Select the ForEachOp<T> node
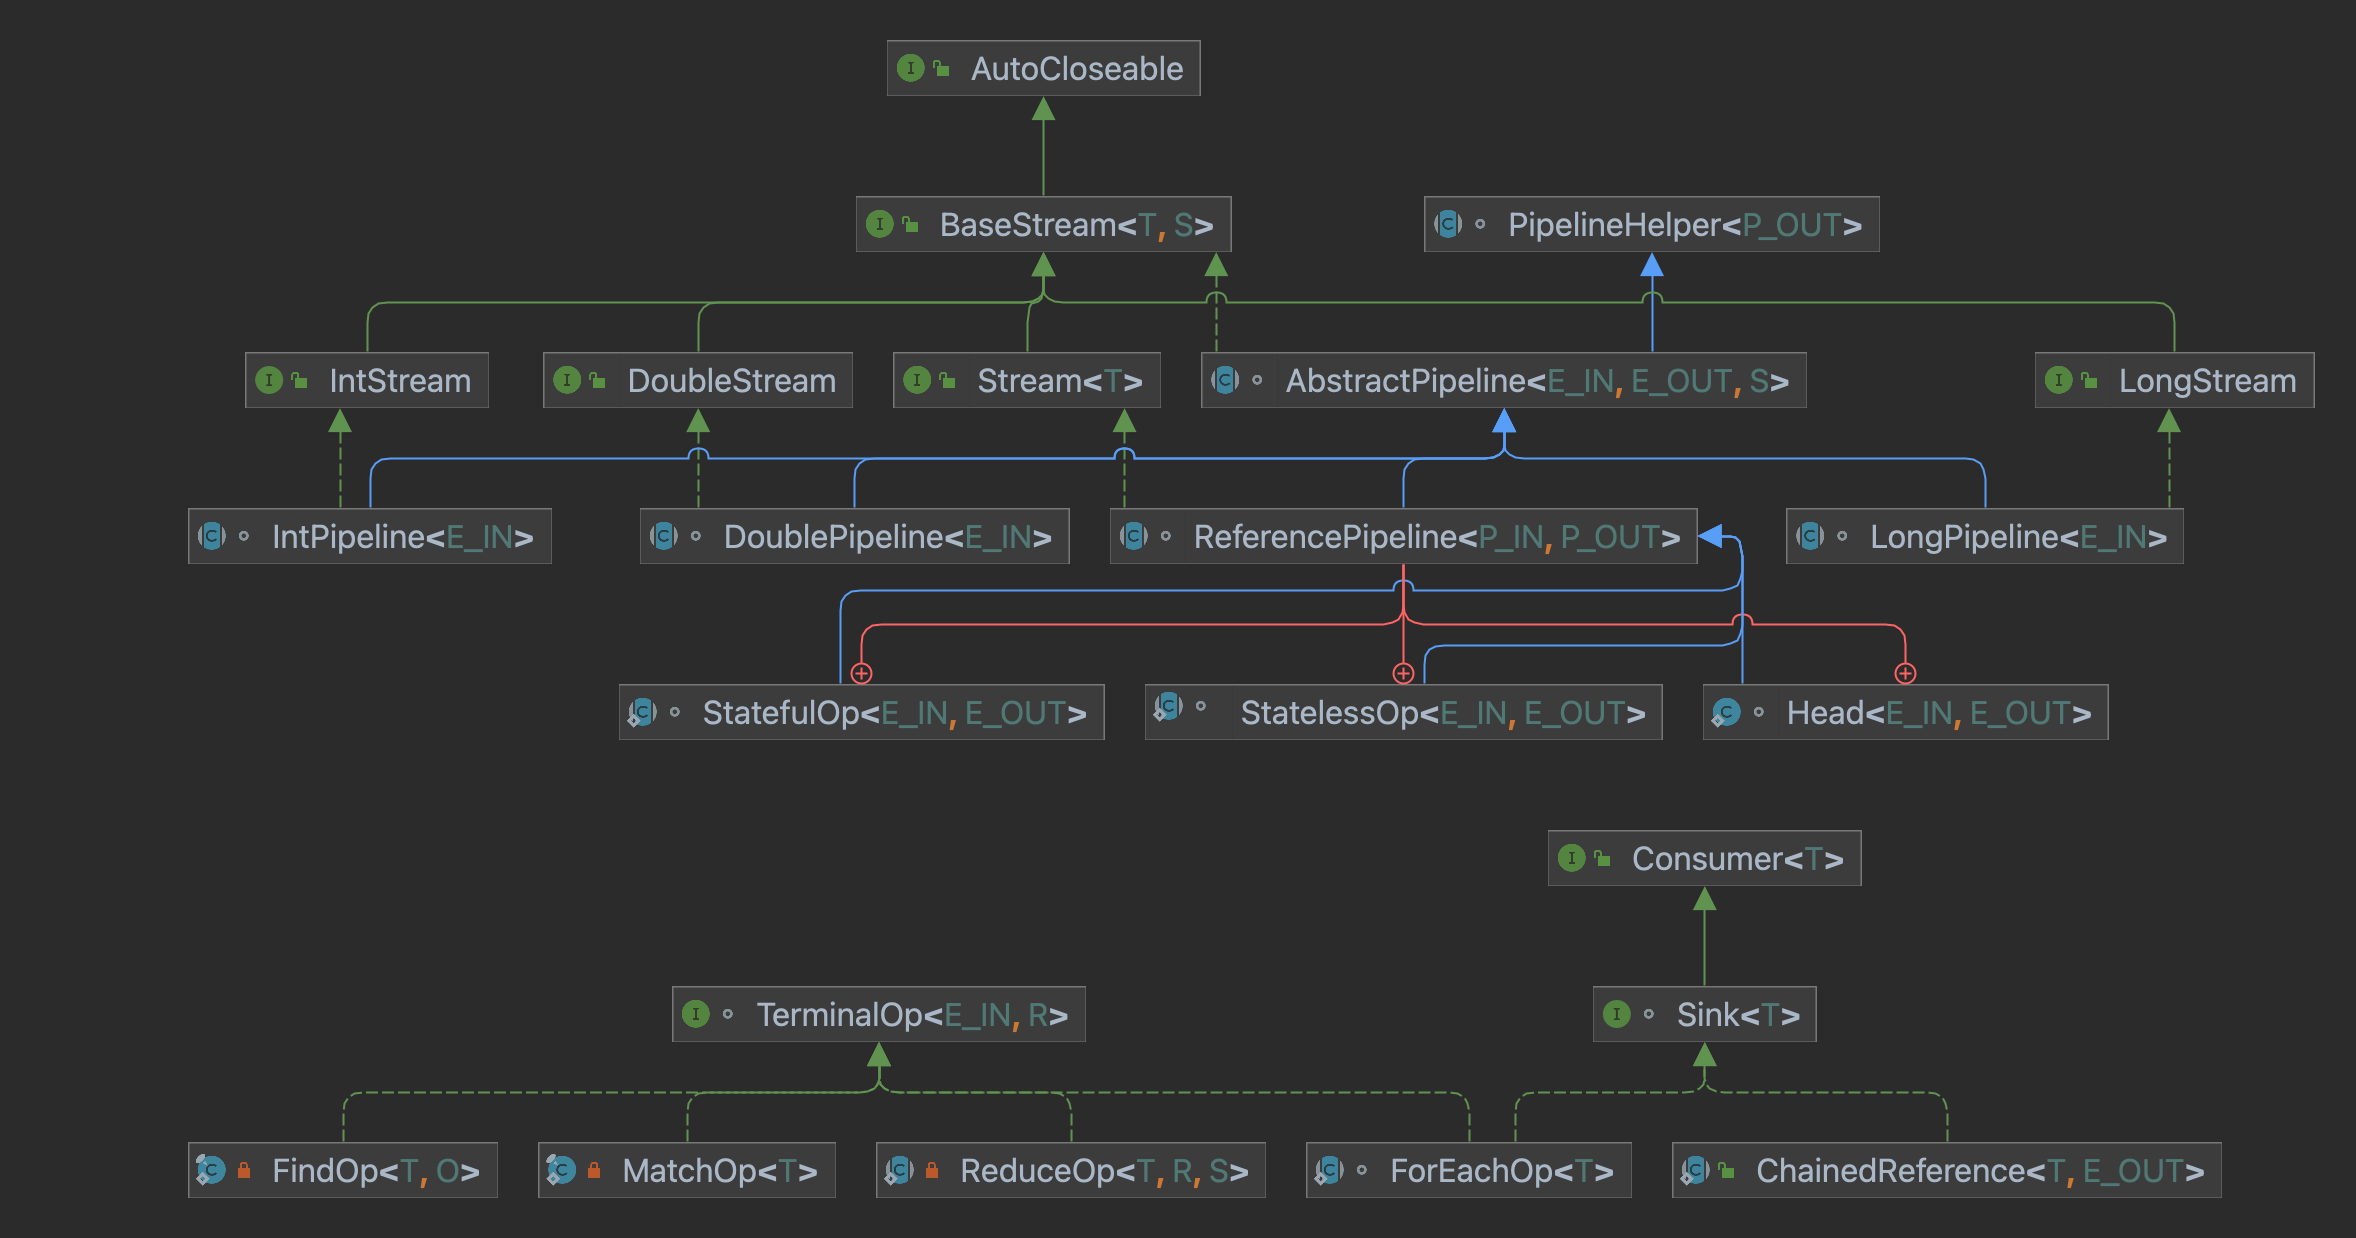Image resolution: width=2356 pixels, height=1238 pixels. pyautogui.click(x=1500, y=1171)
